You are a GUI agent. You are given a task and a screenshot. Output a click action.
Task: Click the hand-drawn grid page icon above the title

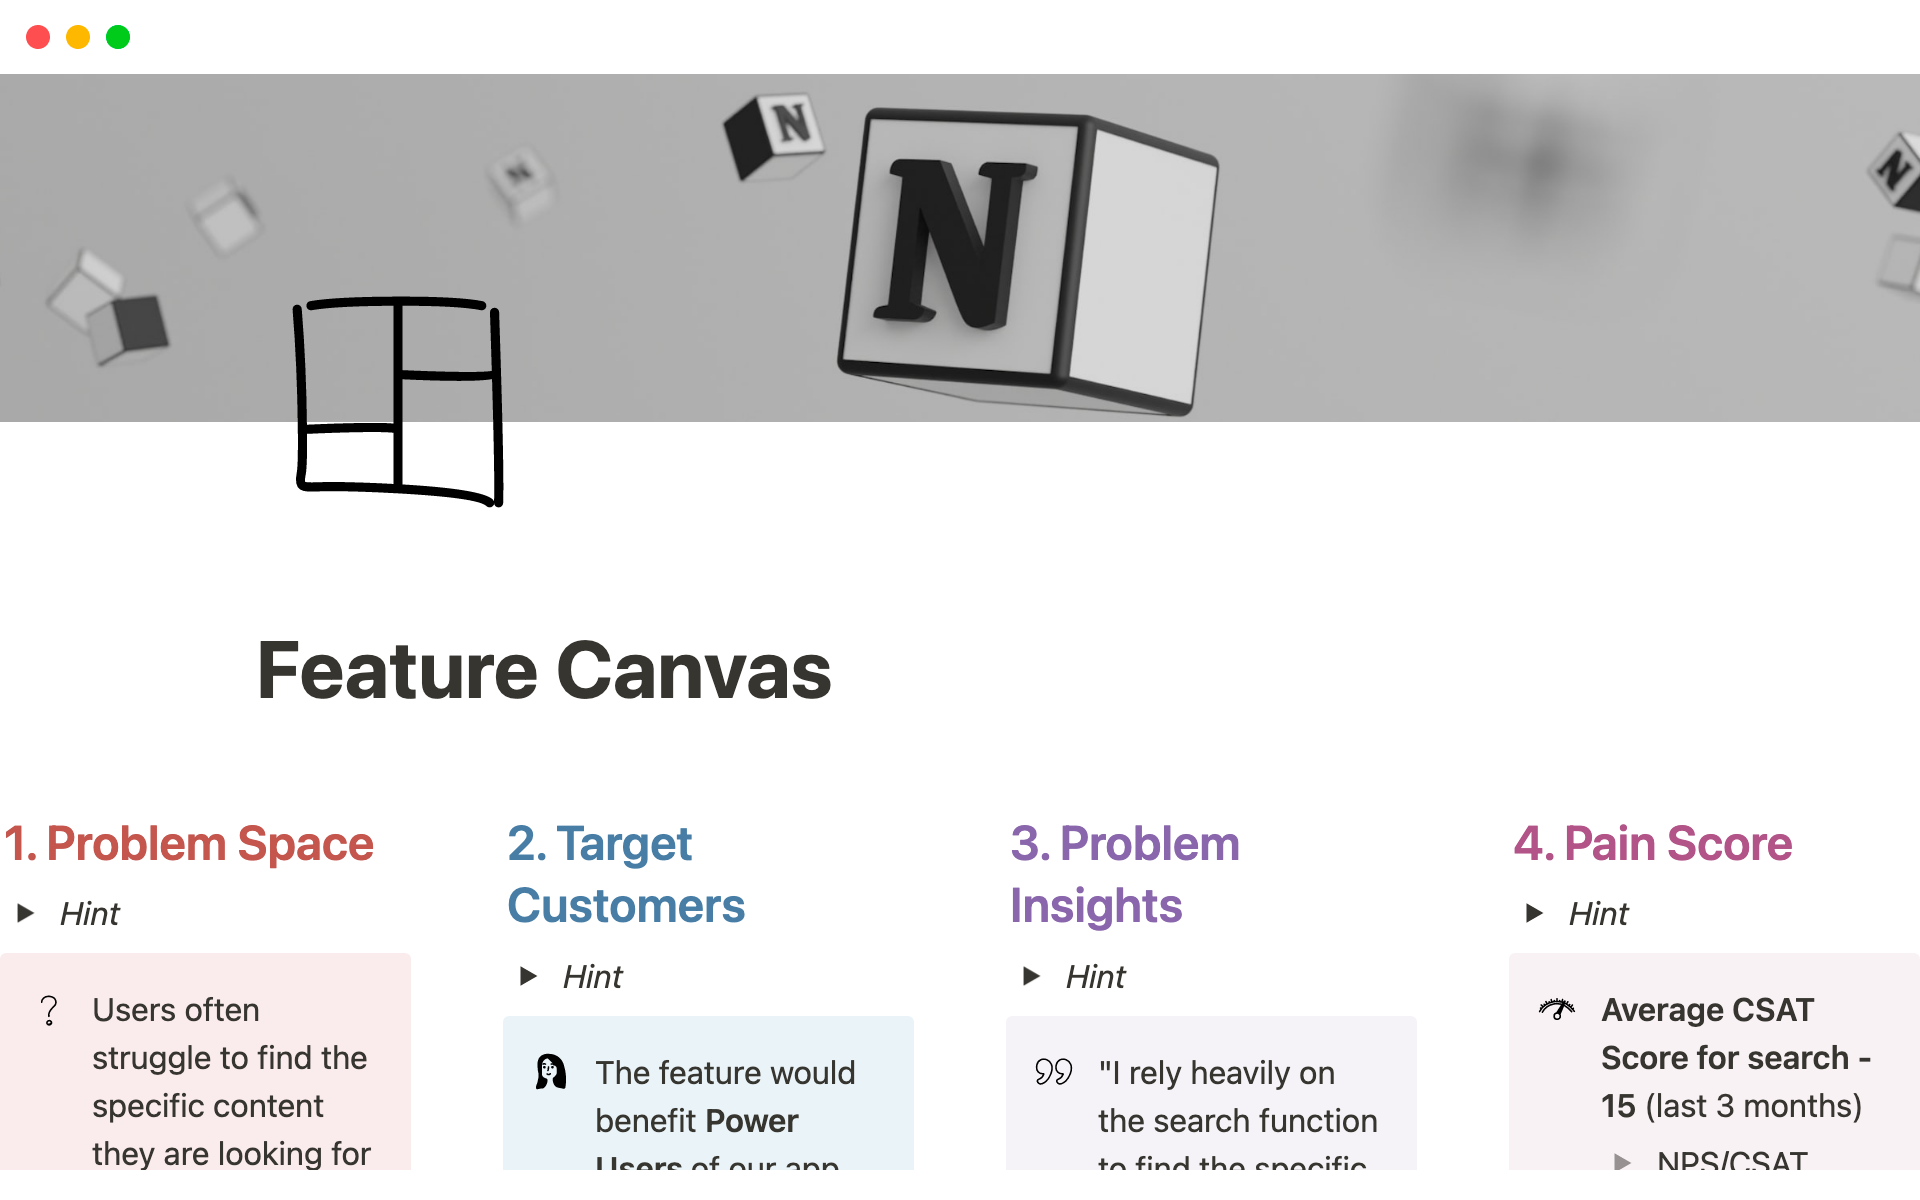point(399,402)
